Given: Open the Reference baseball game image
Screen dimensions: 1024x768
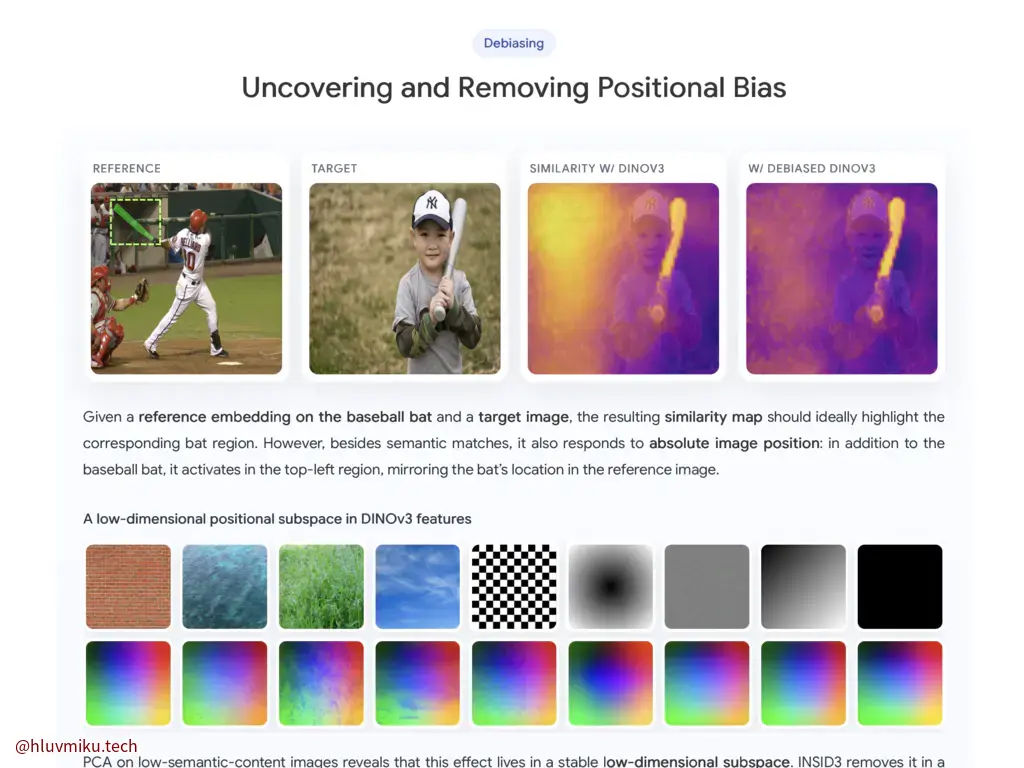Looking at the screenshot, I should pyautogui.click(x=186, y=278).
